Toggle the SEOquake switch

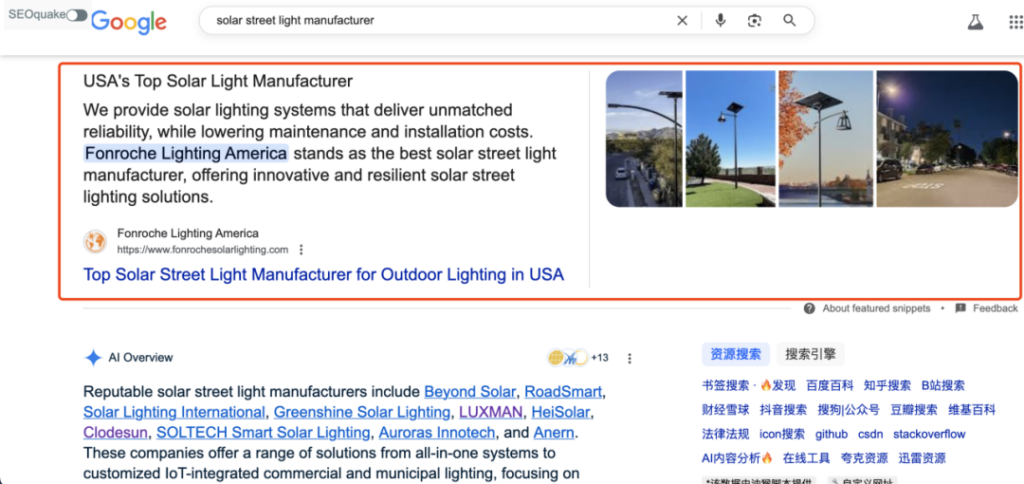(76, 15)
